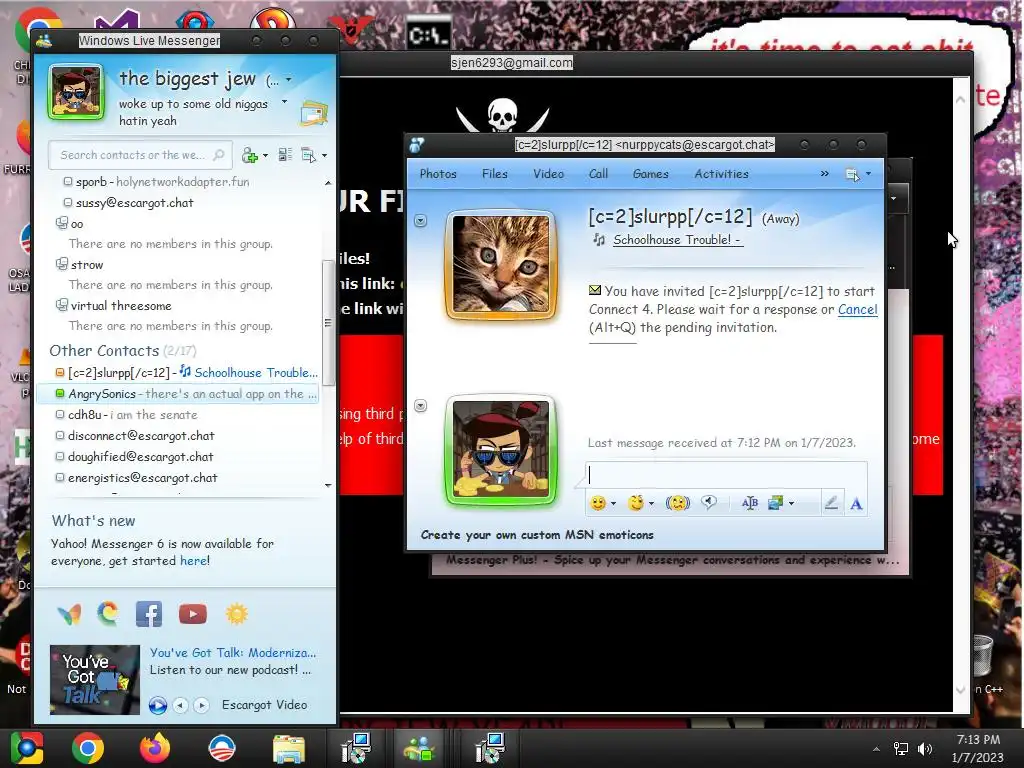Click the Escargot Video link

(264, 705)
